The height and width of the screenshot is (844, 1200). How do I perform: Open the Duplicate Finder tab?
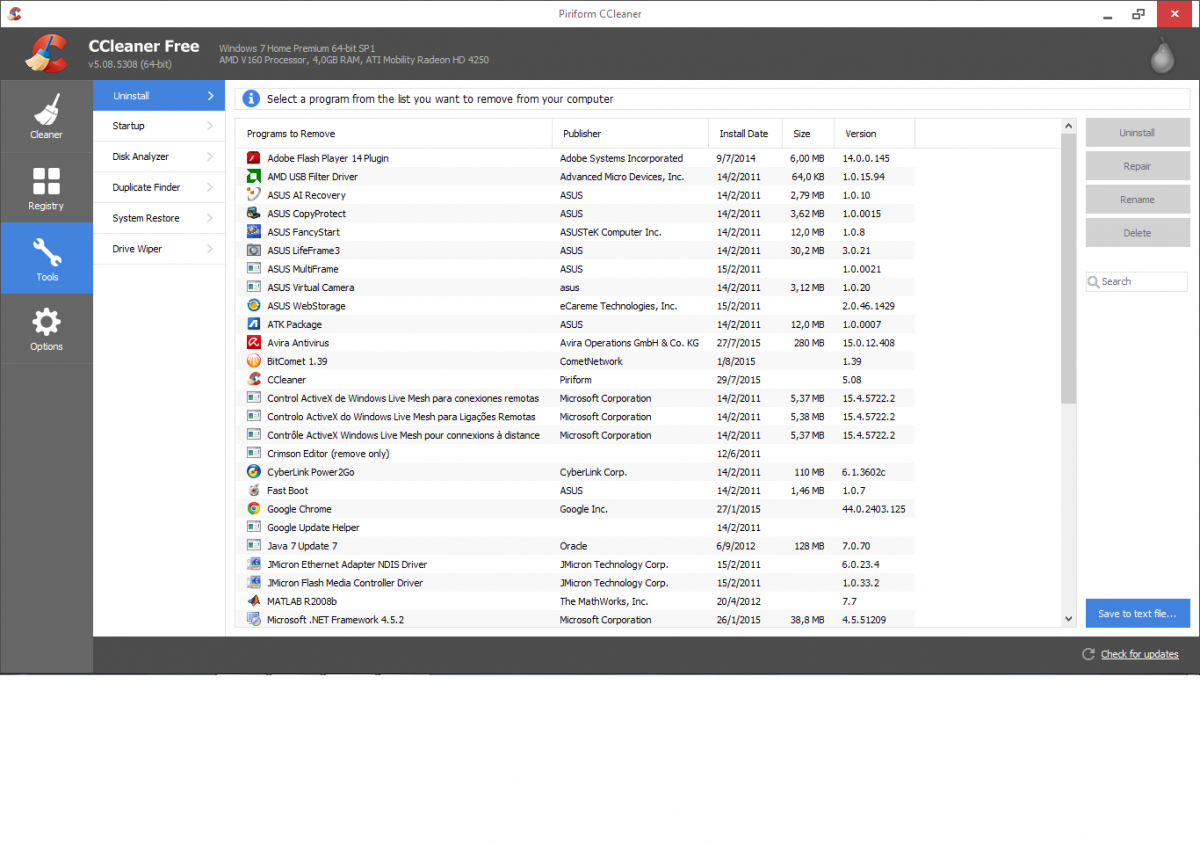(x=159, y=187)
